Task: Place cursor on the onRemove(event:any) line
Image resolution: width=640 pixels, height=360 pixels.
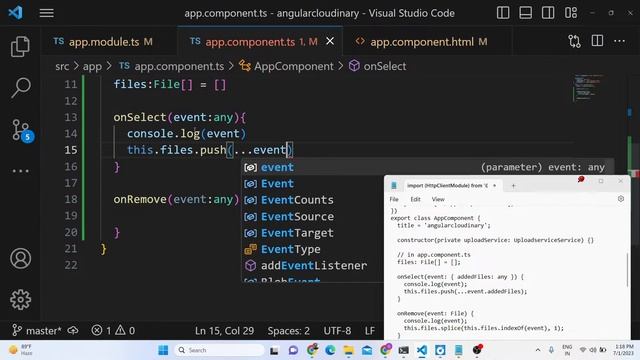Action: 176,199
